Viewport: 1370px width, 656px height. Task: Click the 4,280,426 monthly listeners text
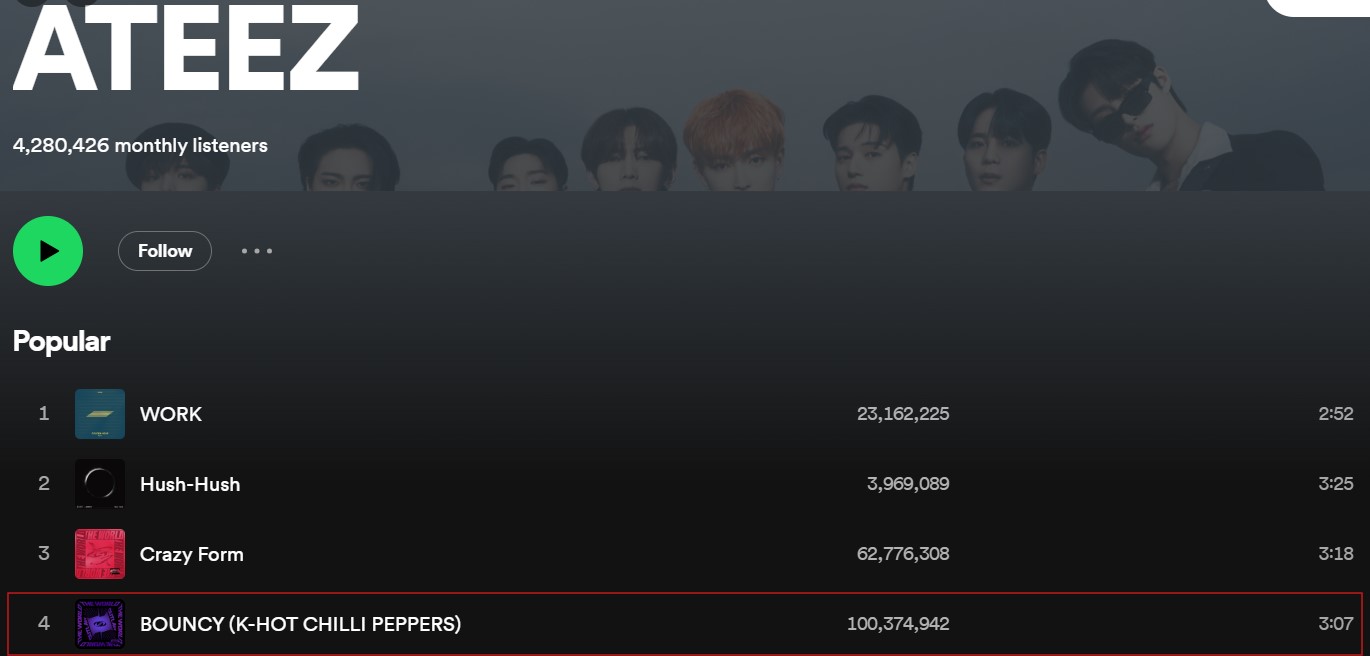point(140,146)
